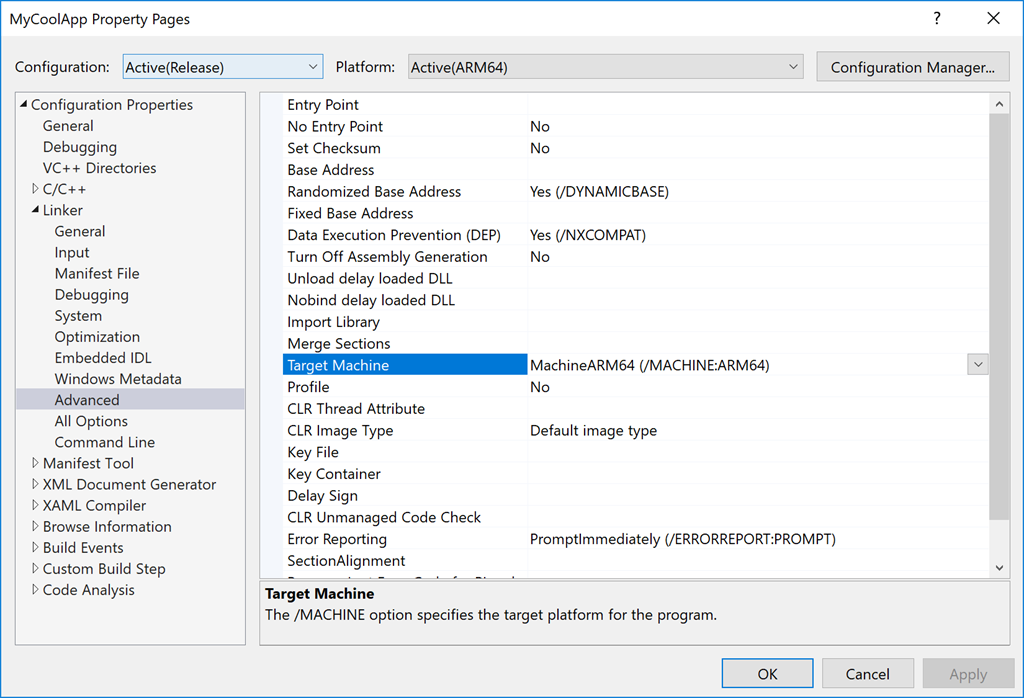
Task: Select Linker Optimization page
Action: 97,337
